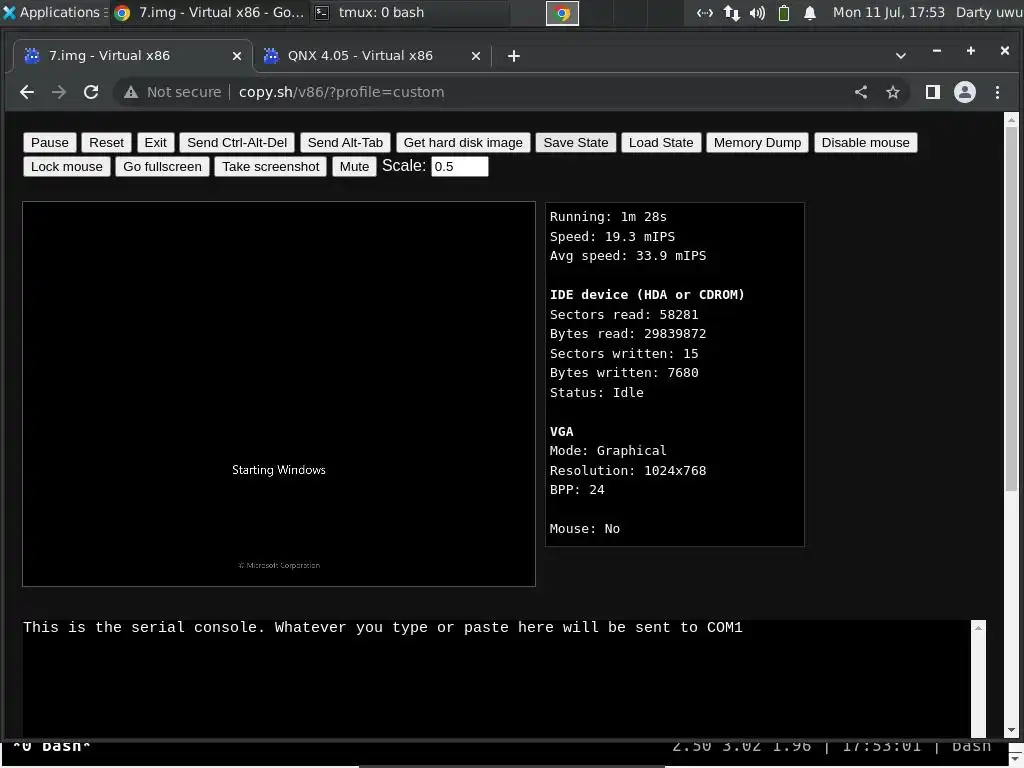The width and height of the screenshot is (1024, 768).
Task: Open the notifications bell icon
Action: 810,13
